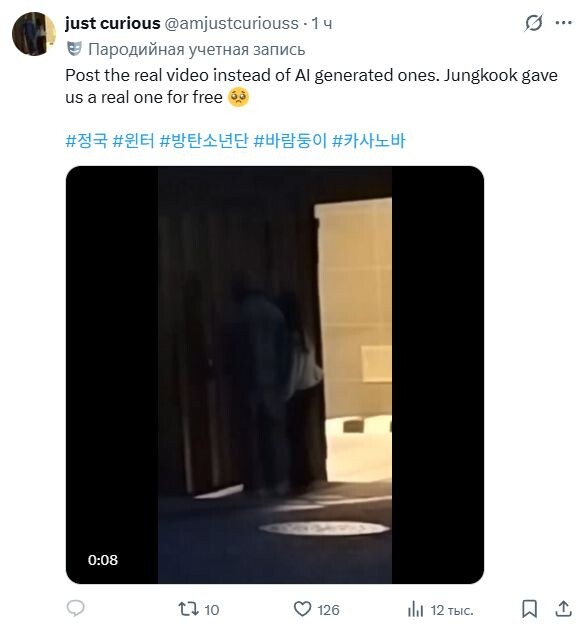Like the post with heart icon

pyautogui.click(x=302, y=609)
